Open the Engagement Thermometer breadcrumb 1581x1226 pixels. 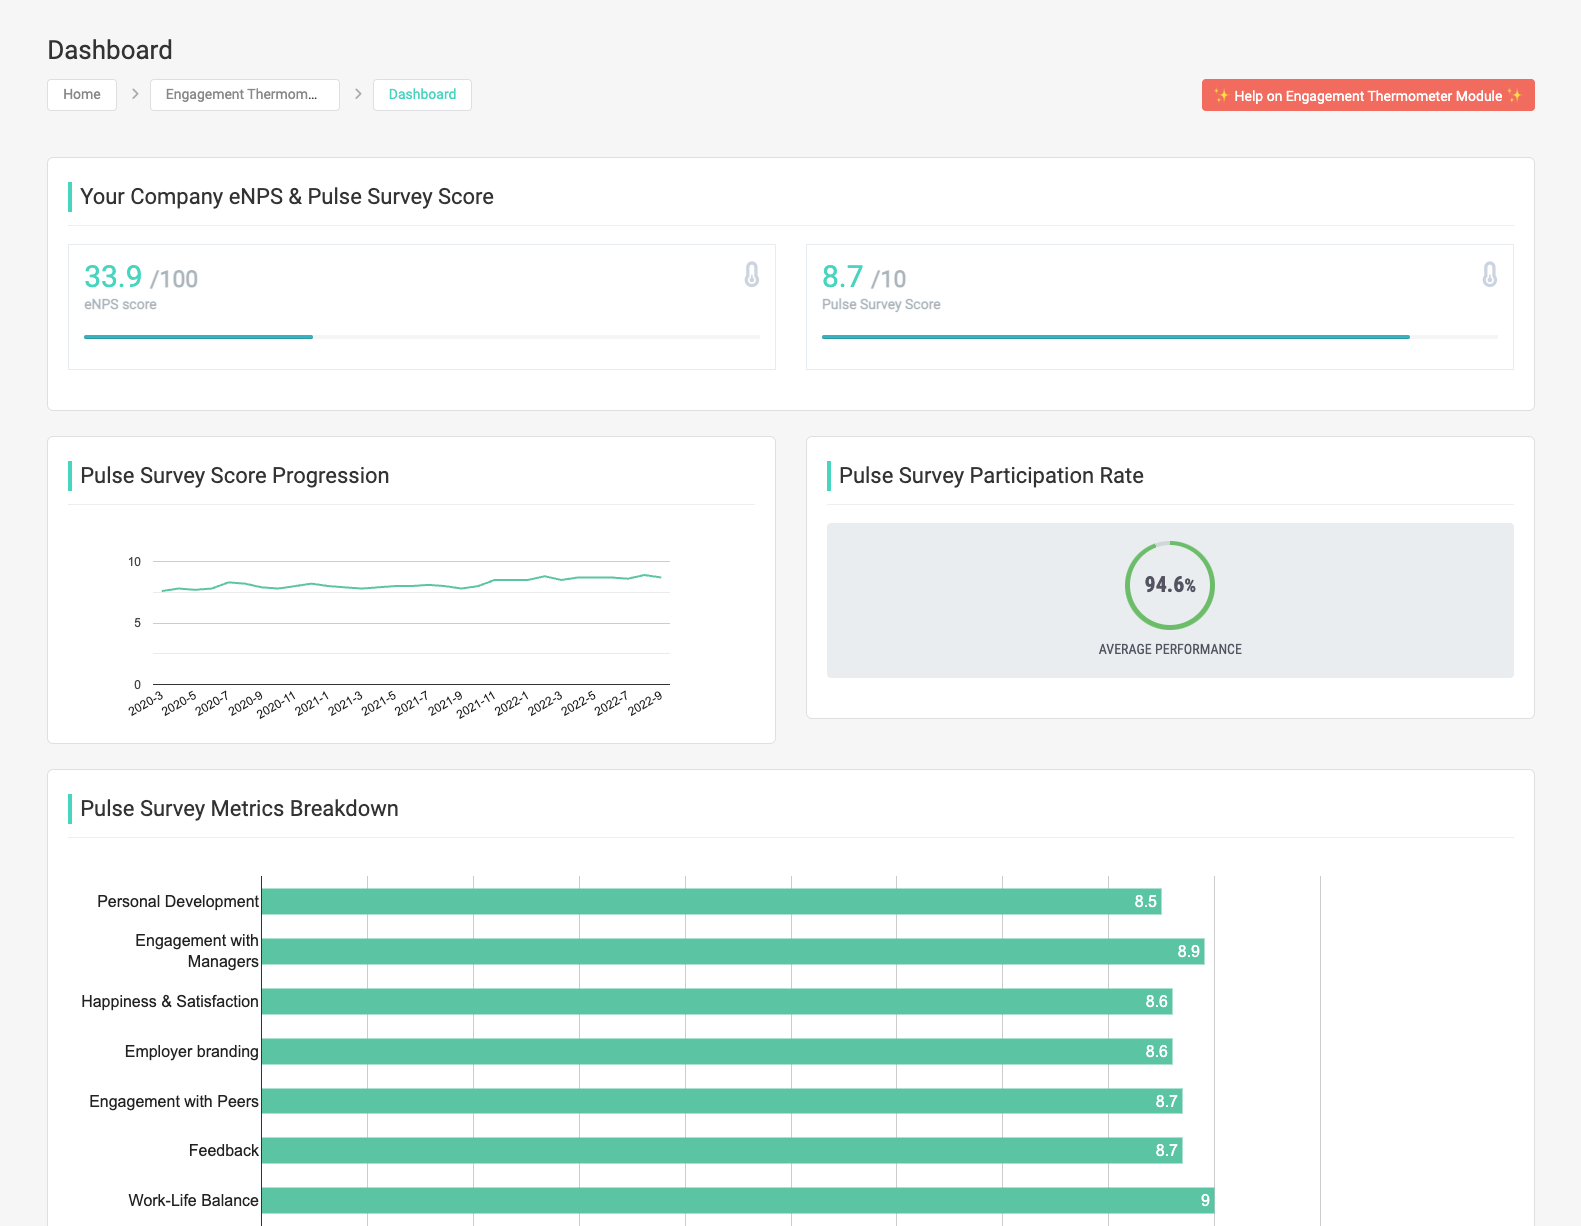(x=245, y=95)
